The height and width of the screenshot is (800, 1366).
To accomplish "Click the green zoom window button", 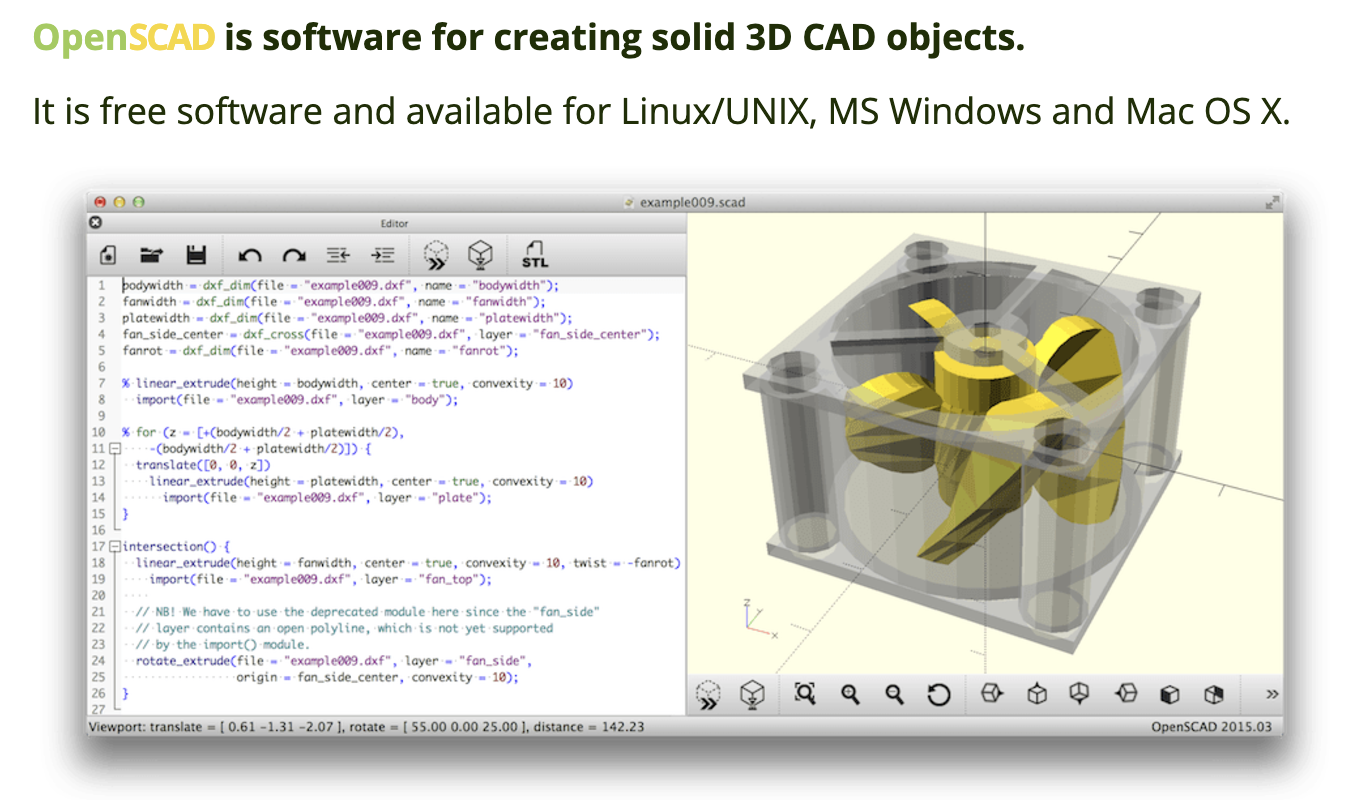I will tap(138, 201).
